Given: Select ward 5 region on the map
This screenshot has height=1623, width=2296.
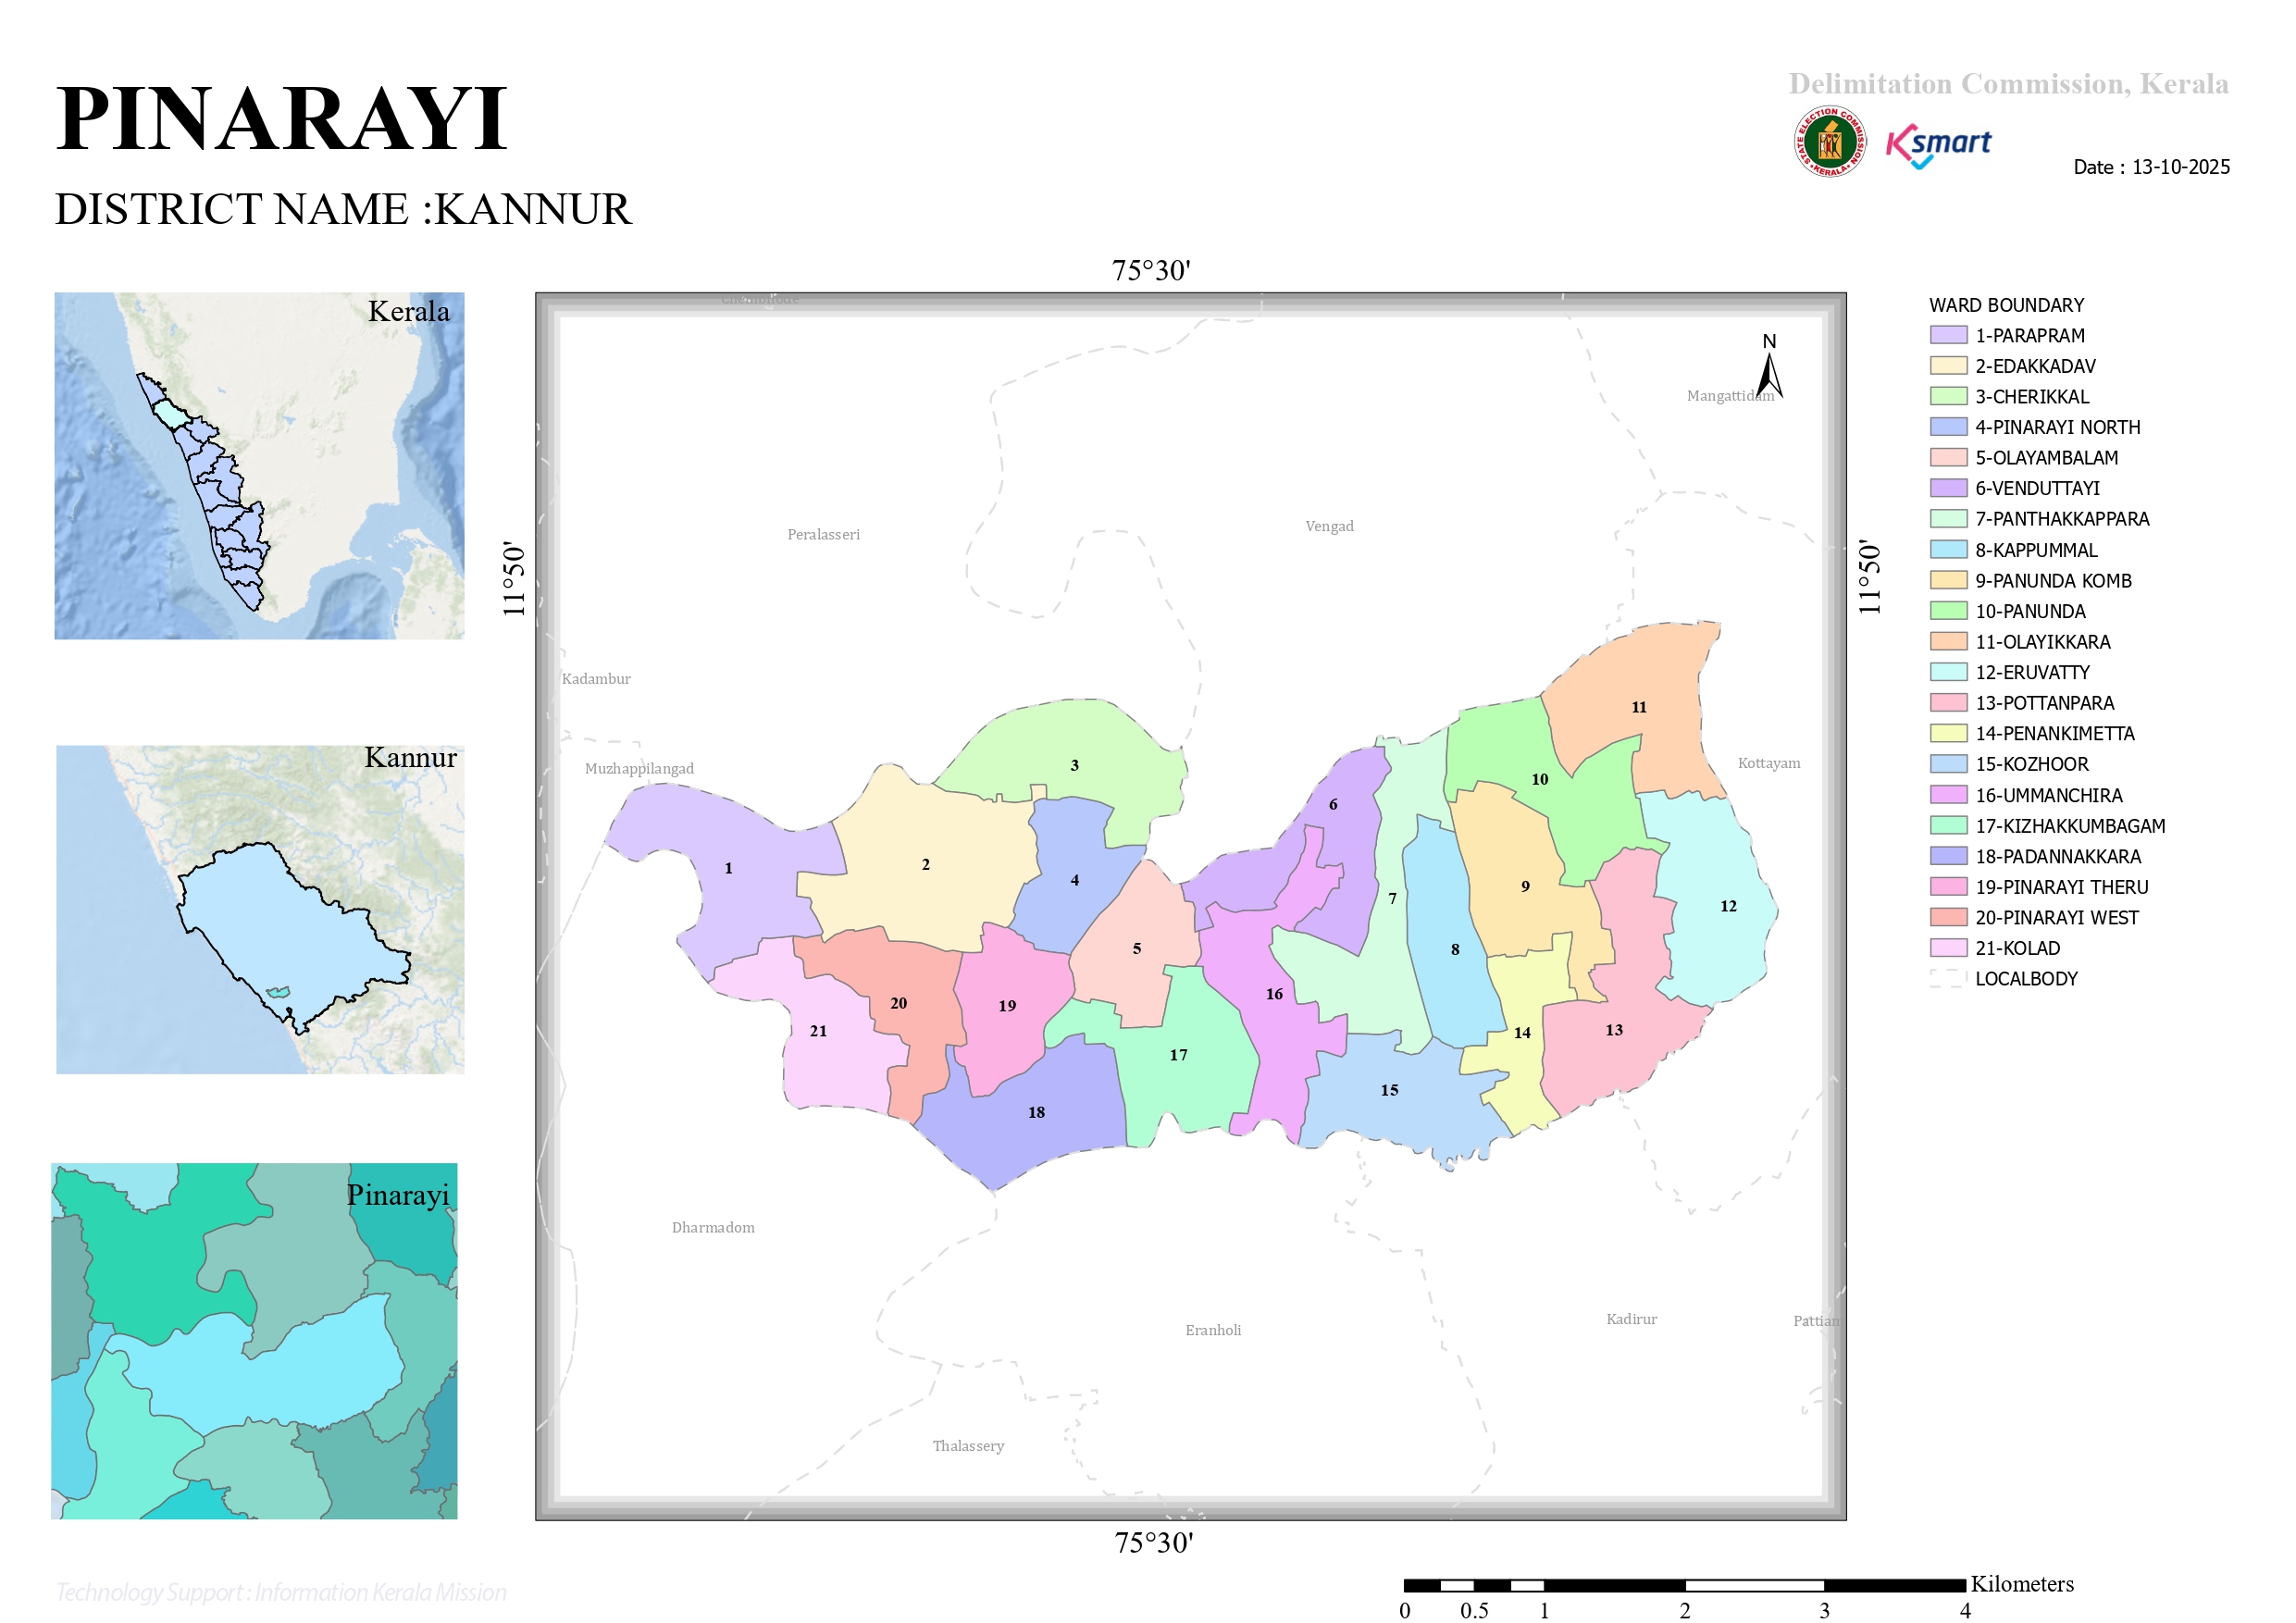Looking at the screenshot, I should (x=1136, y=948).
